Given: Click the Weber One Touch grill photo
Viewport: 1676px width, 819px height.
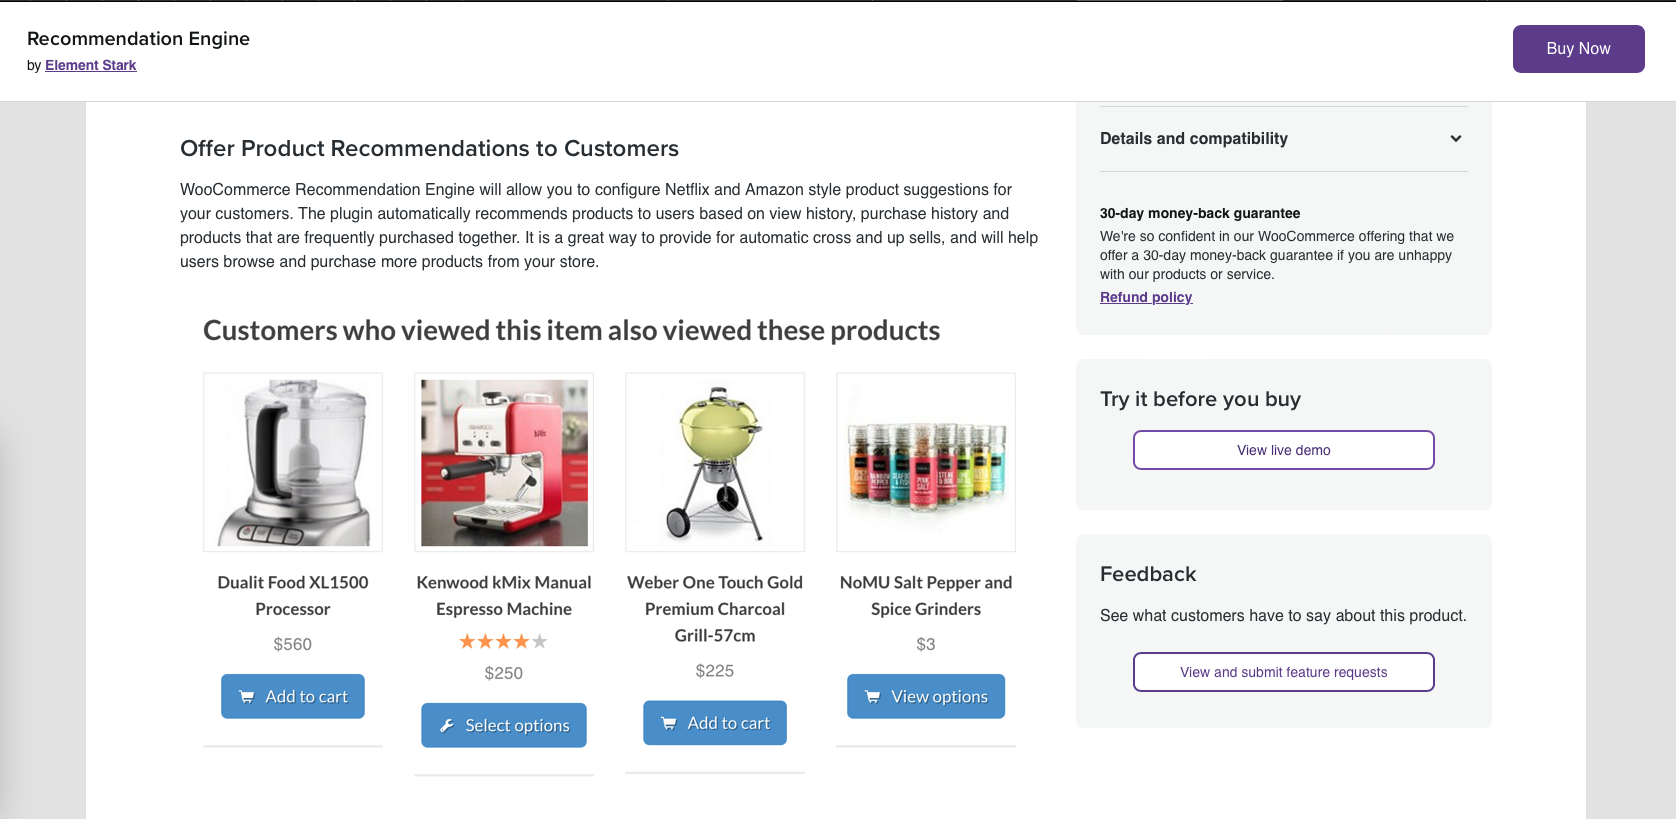Looking at the screenshot, I should tap(714, 462).
